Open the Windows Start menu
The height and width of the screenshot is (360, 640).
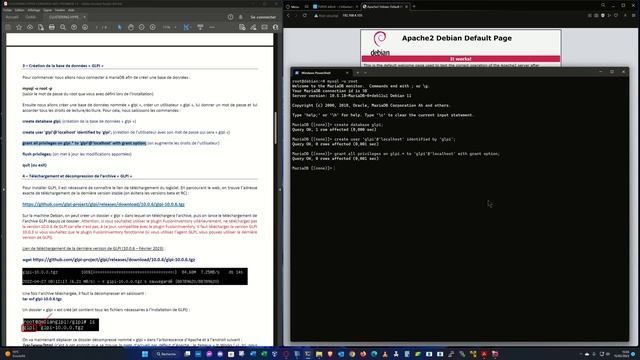tap(145, 354)
